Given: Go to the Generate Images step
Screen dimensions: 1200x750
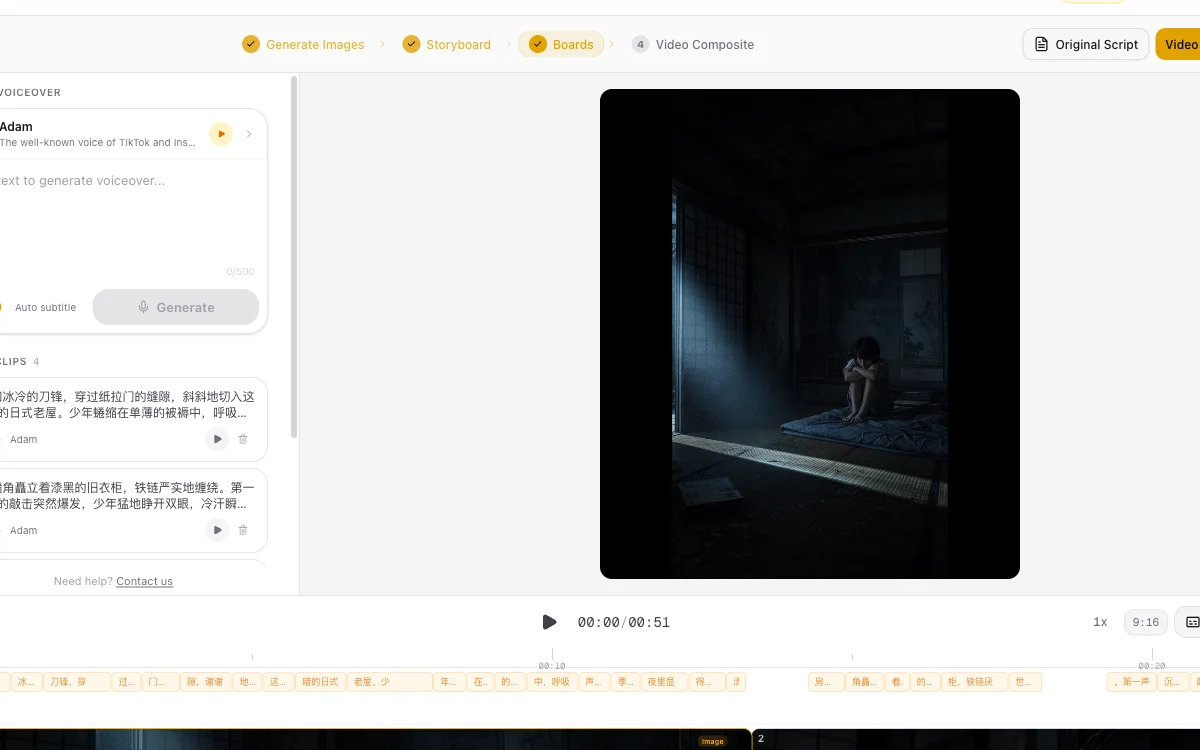Looking at the screenshot, I should click(303, 44).
